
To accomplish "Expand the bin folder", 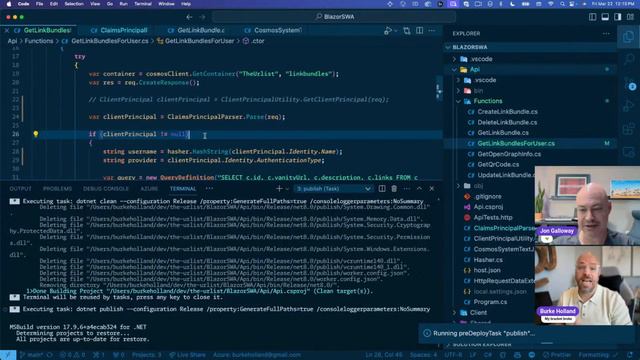I will 458,91.
